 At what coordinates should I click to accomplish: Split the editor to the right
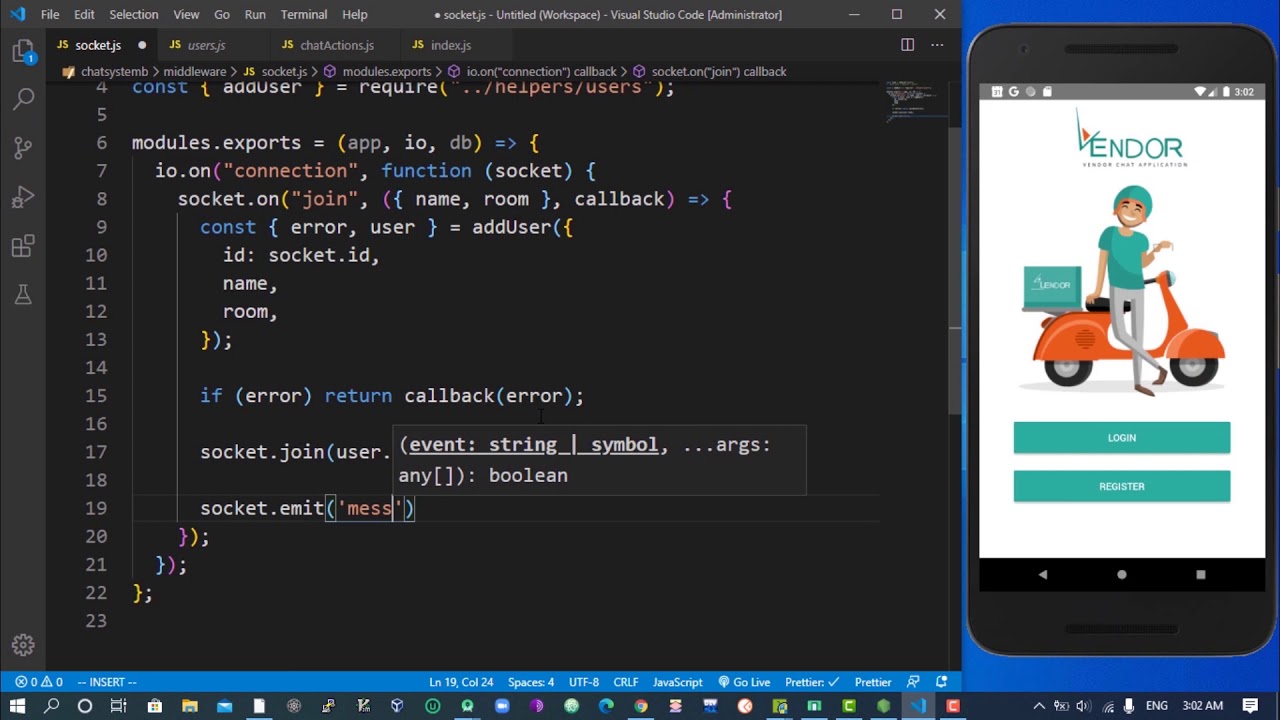point(907,45)
